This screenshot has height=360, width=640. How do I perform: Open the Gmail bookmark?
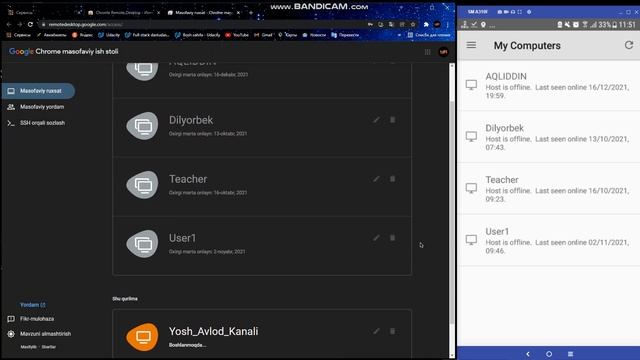click(x=263, y=35)
